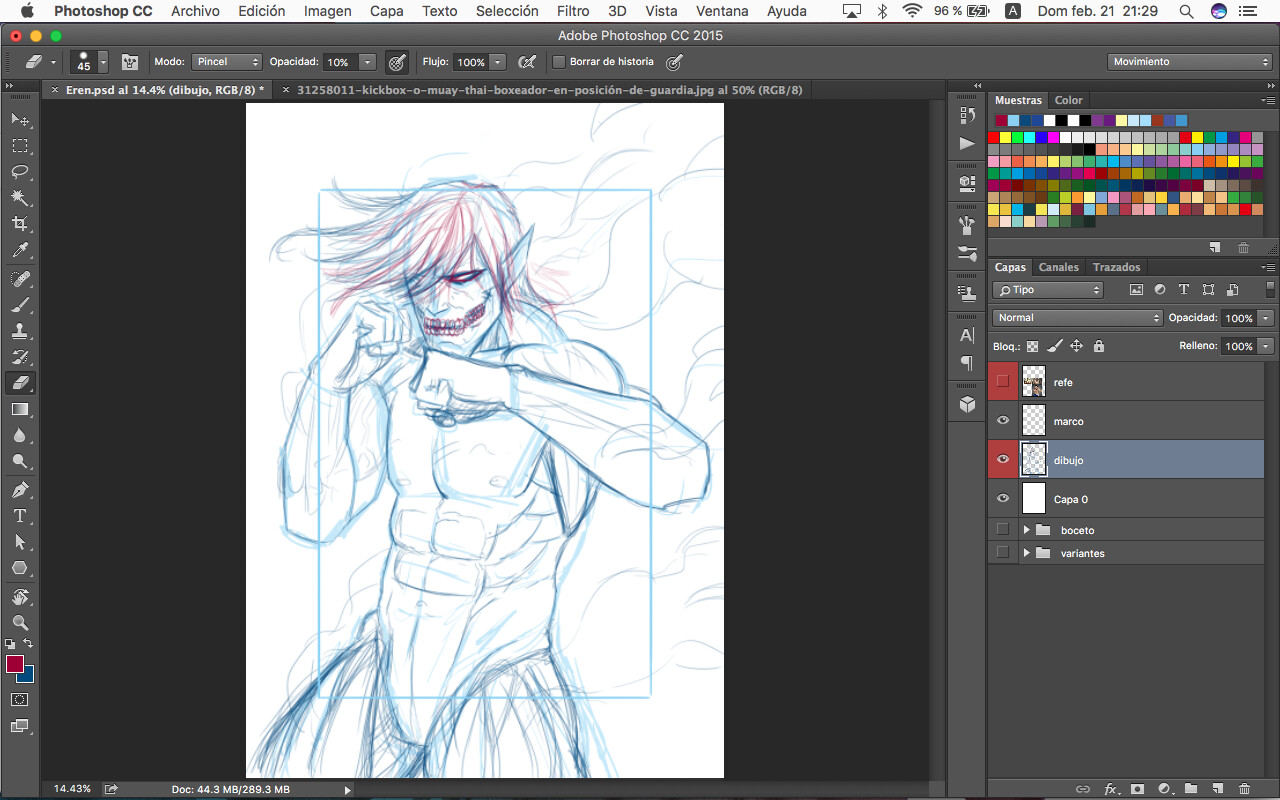Hide the marco layer
The height and width of the screenshot is (800, 1280).
[1003, 421]
